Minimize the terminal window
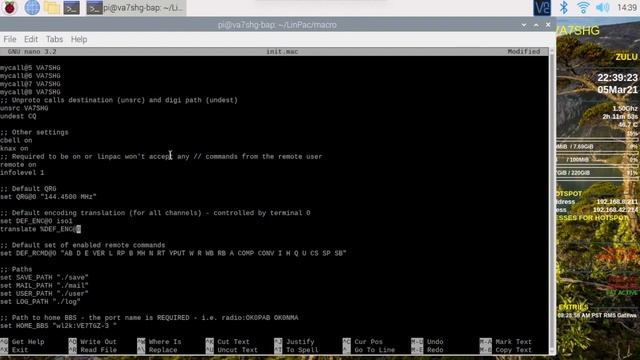 pos(524,25)
